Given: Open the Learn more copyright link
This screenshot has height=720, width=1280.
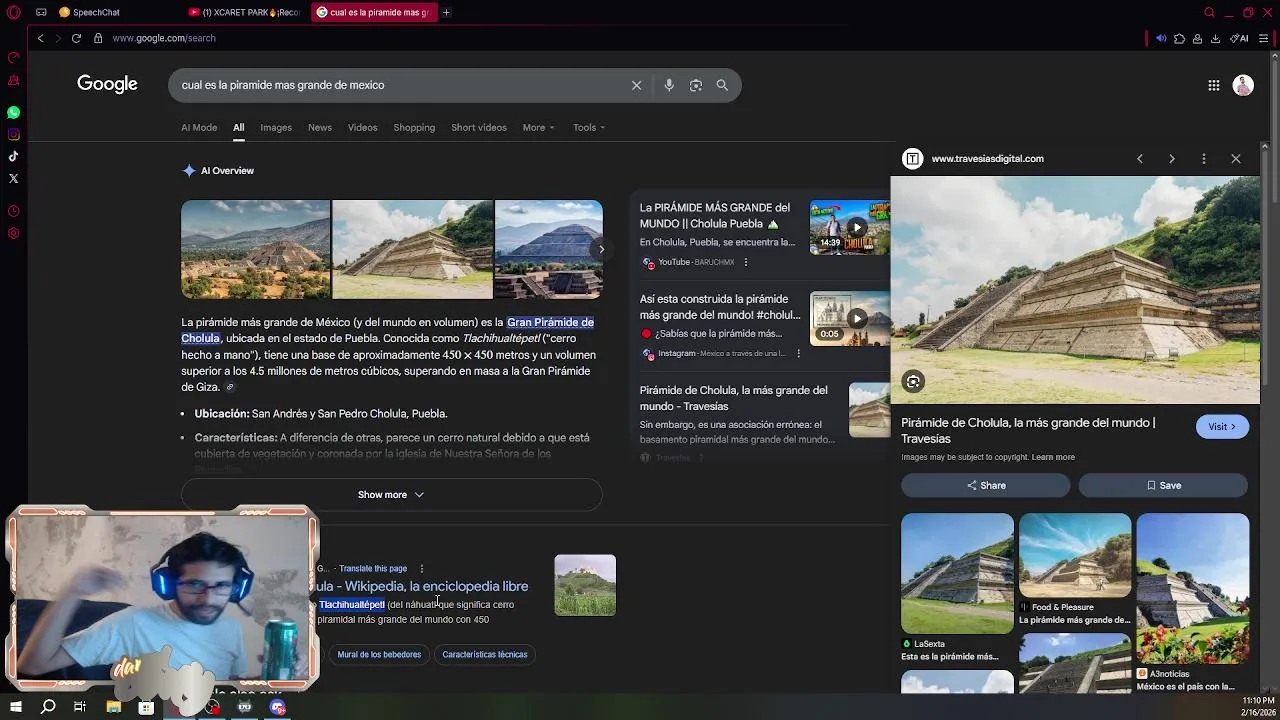Looking at the screenshot, I should pos(1053,457).
